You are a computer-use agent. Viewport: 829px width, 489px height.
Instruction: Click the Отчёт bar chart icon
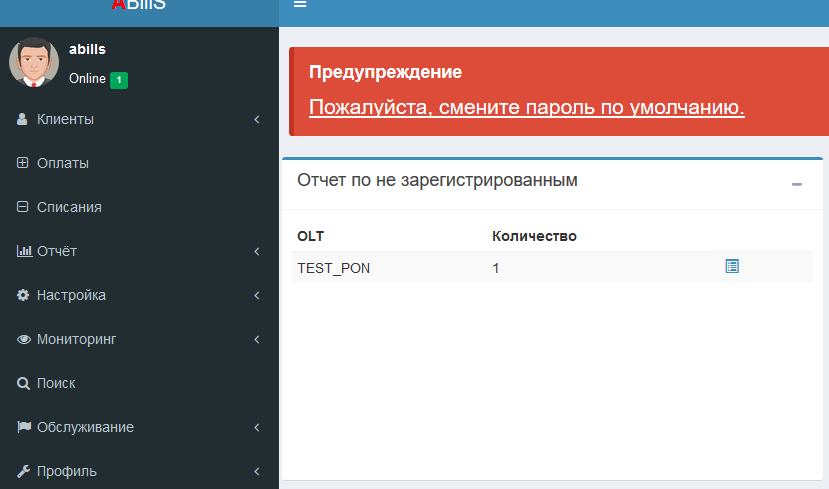24,251
